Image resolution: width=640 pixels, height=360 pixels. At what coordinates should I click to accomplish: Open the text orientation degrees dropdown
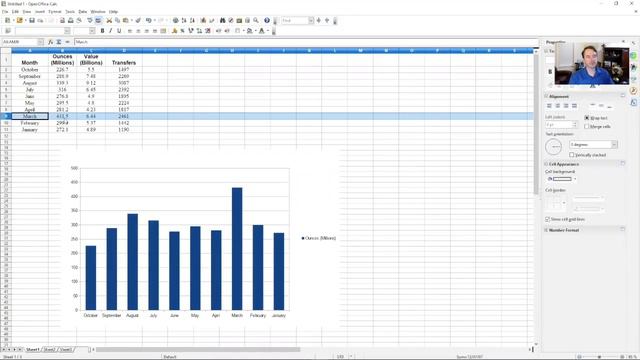614,144
